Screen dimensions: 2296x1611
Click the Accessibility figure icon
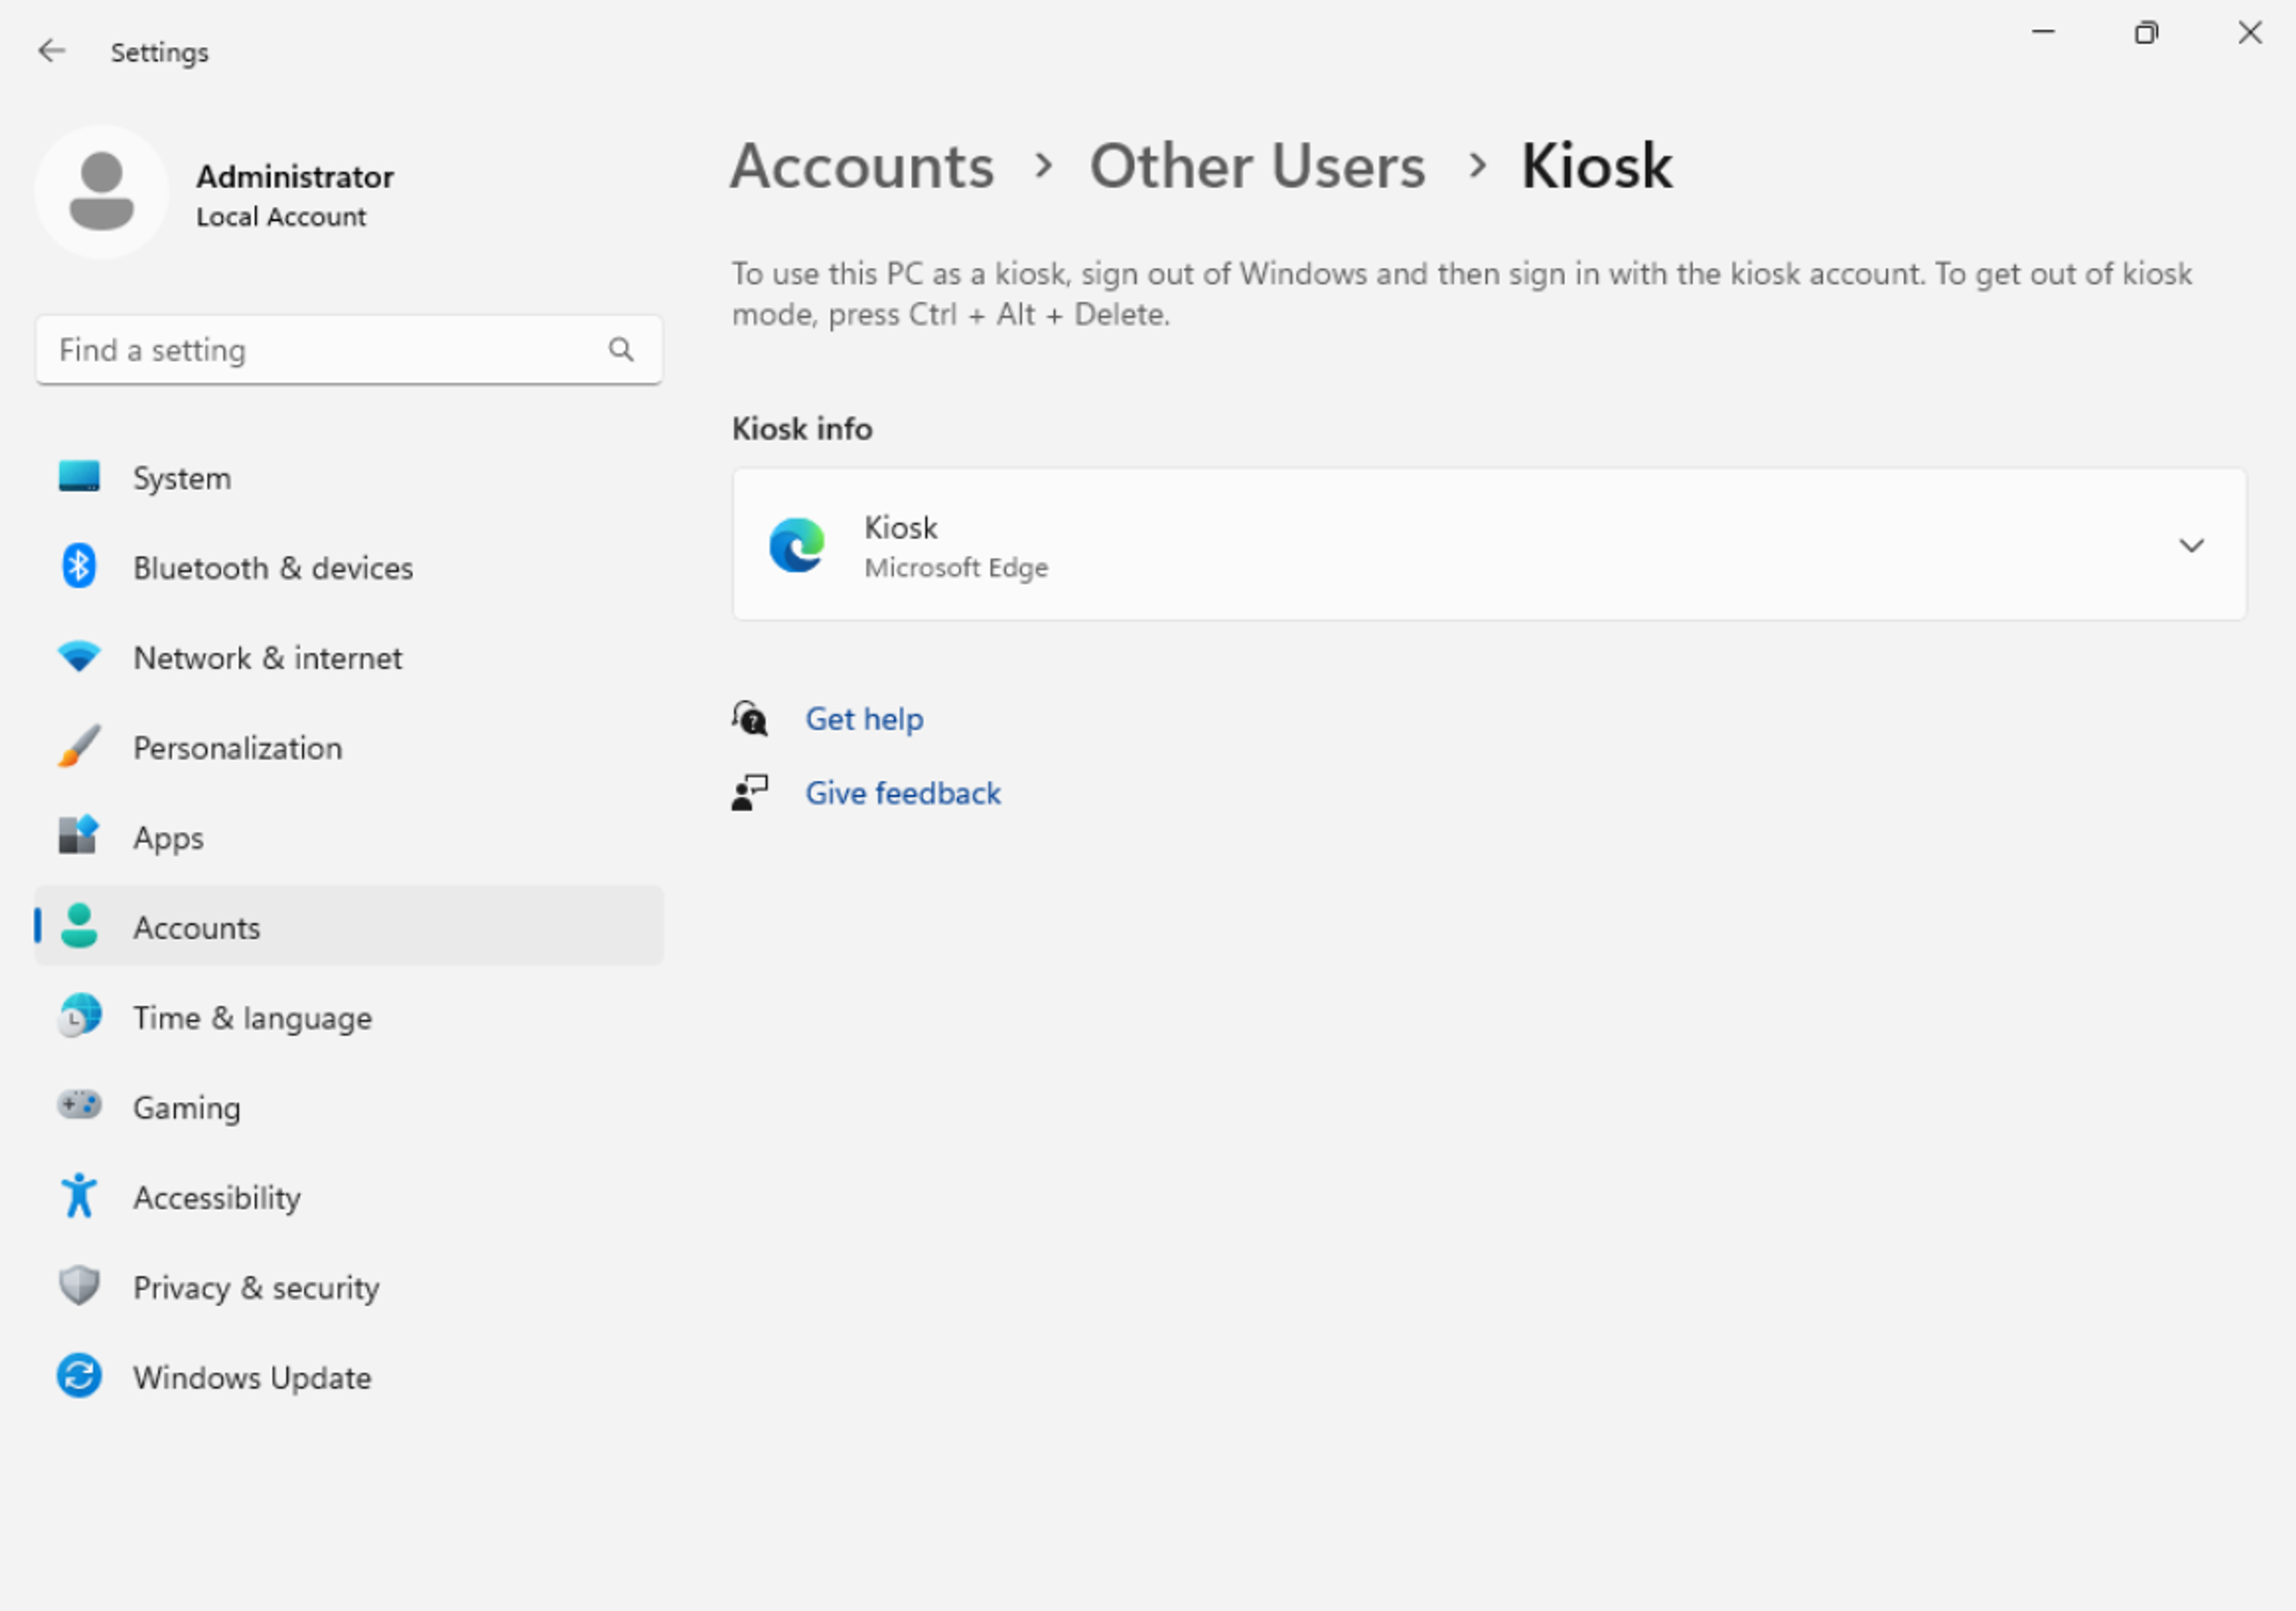79,1196
